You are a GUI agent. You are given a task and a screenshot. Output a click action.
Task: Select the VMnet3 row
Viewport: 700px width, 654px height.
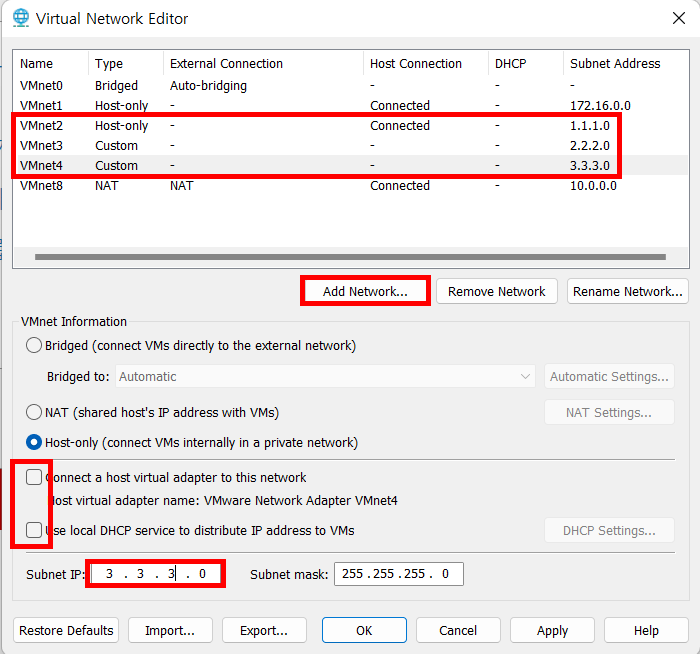pyautogui.click(x=350, y=146)
